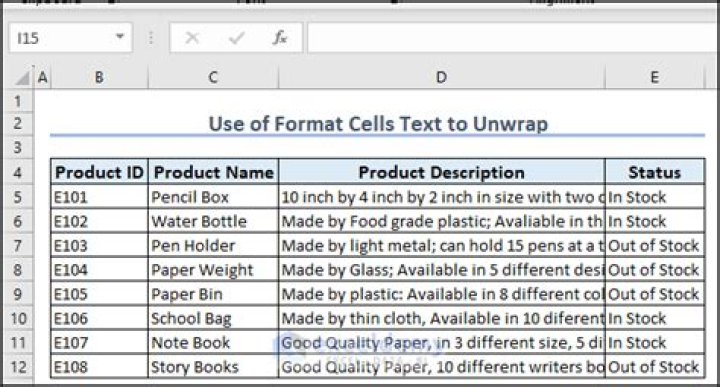720x387 pixels.
Task: Select row 9 header
Action: click(x=17, y=294)
